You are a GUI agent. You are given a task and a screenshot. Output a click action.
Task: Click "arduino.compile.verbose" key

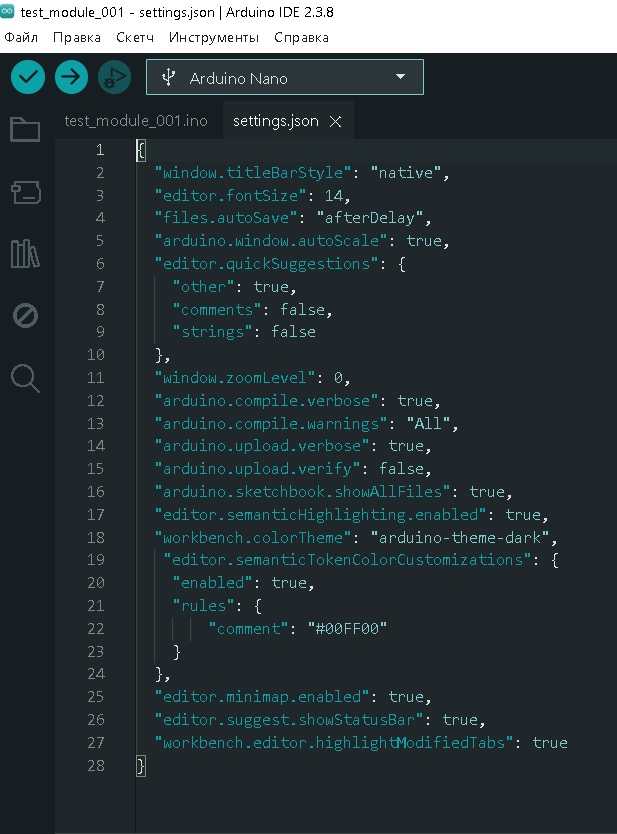266,401
